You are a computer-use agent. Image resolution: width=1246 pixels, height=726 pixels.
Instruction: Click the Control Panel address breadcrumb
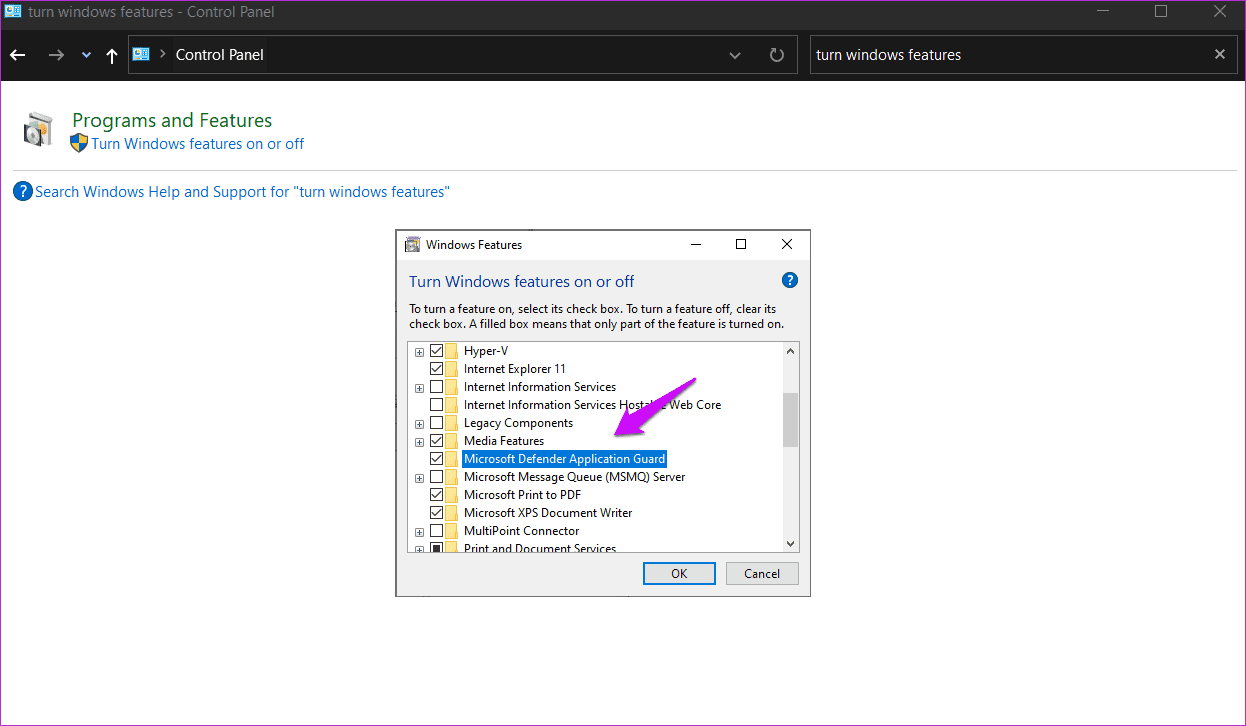[220, 55]
